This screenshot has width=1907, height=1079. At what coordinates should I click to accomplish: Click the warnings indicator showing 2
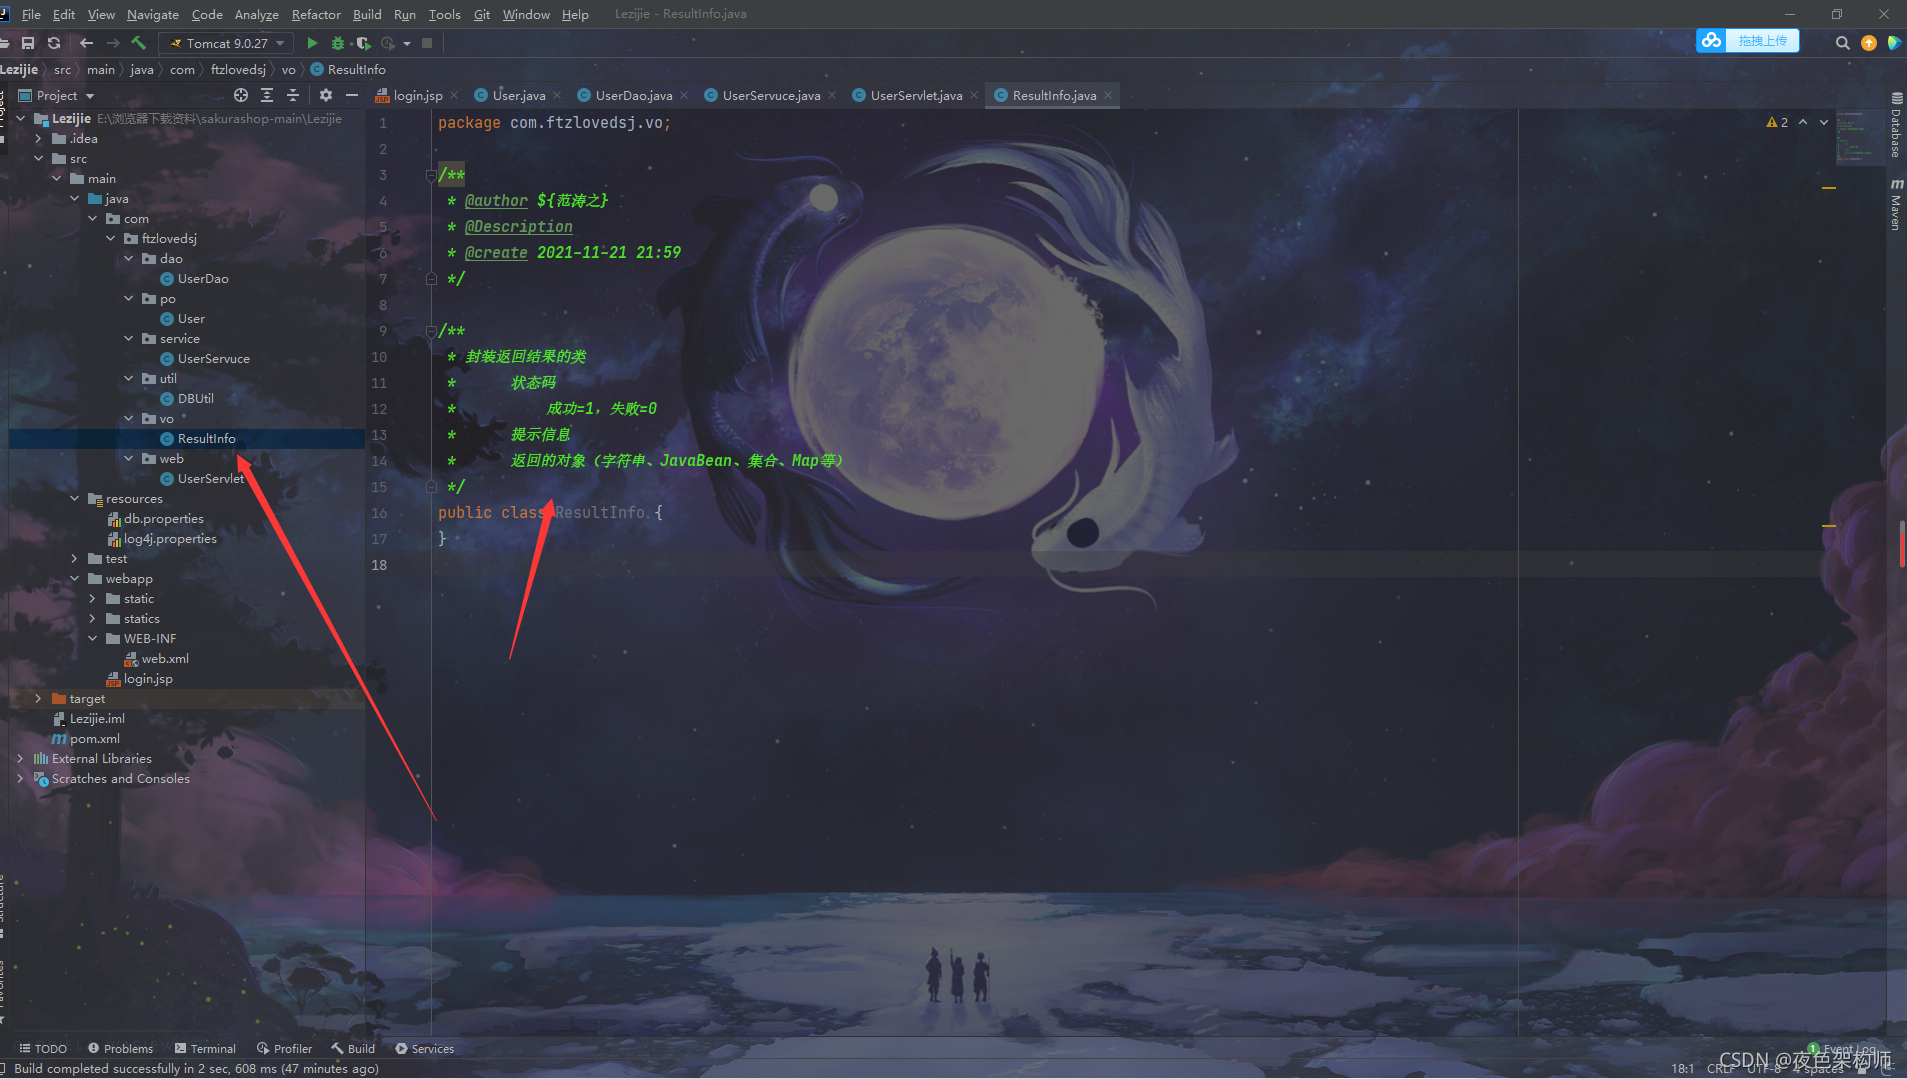coord(1777,122)
